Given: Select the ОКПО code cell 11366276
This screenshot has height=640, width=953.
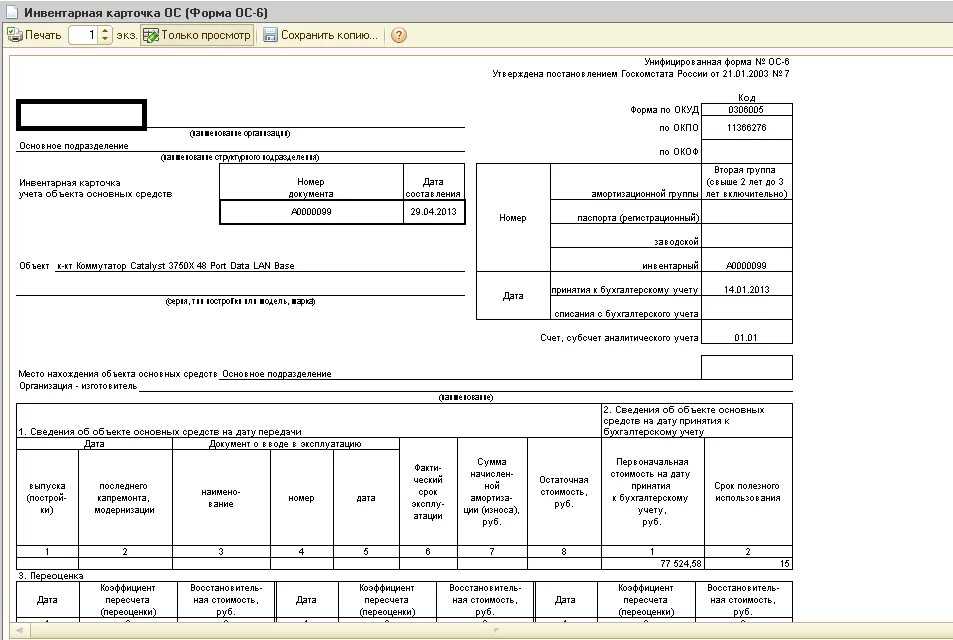Looking at the screenshot, I should 746,128.
